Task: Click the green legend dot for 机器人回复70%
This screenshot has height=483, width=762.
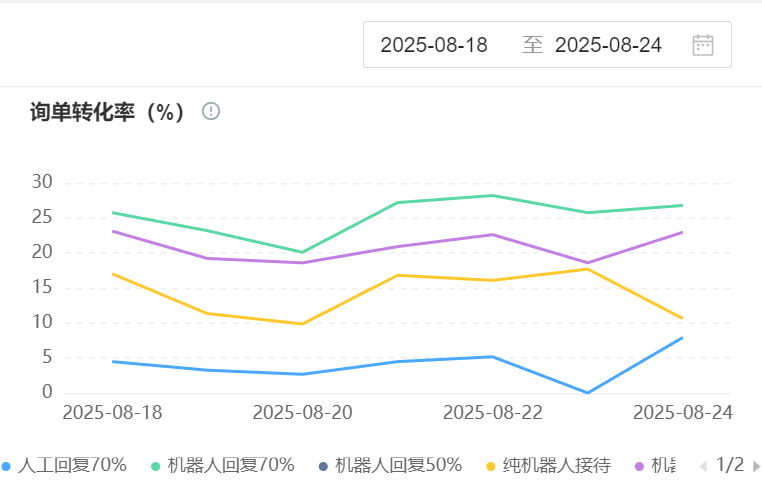Action: click(x=156, y=466)
